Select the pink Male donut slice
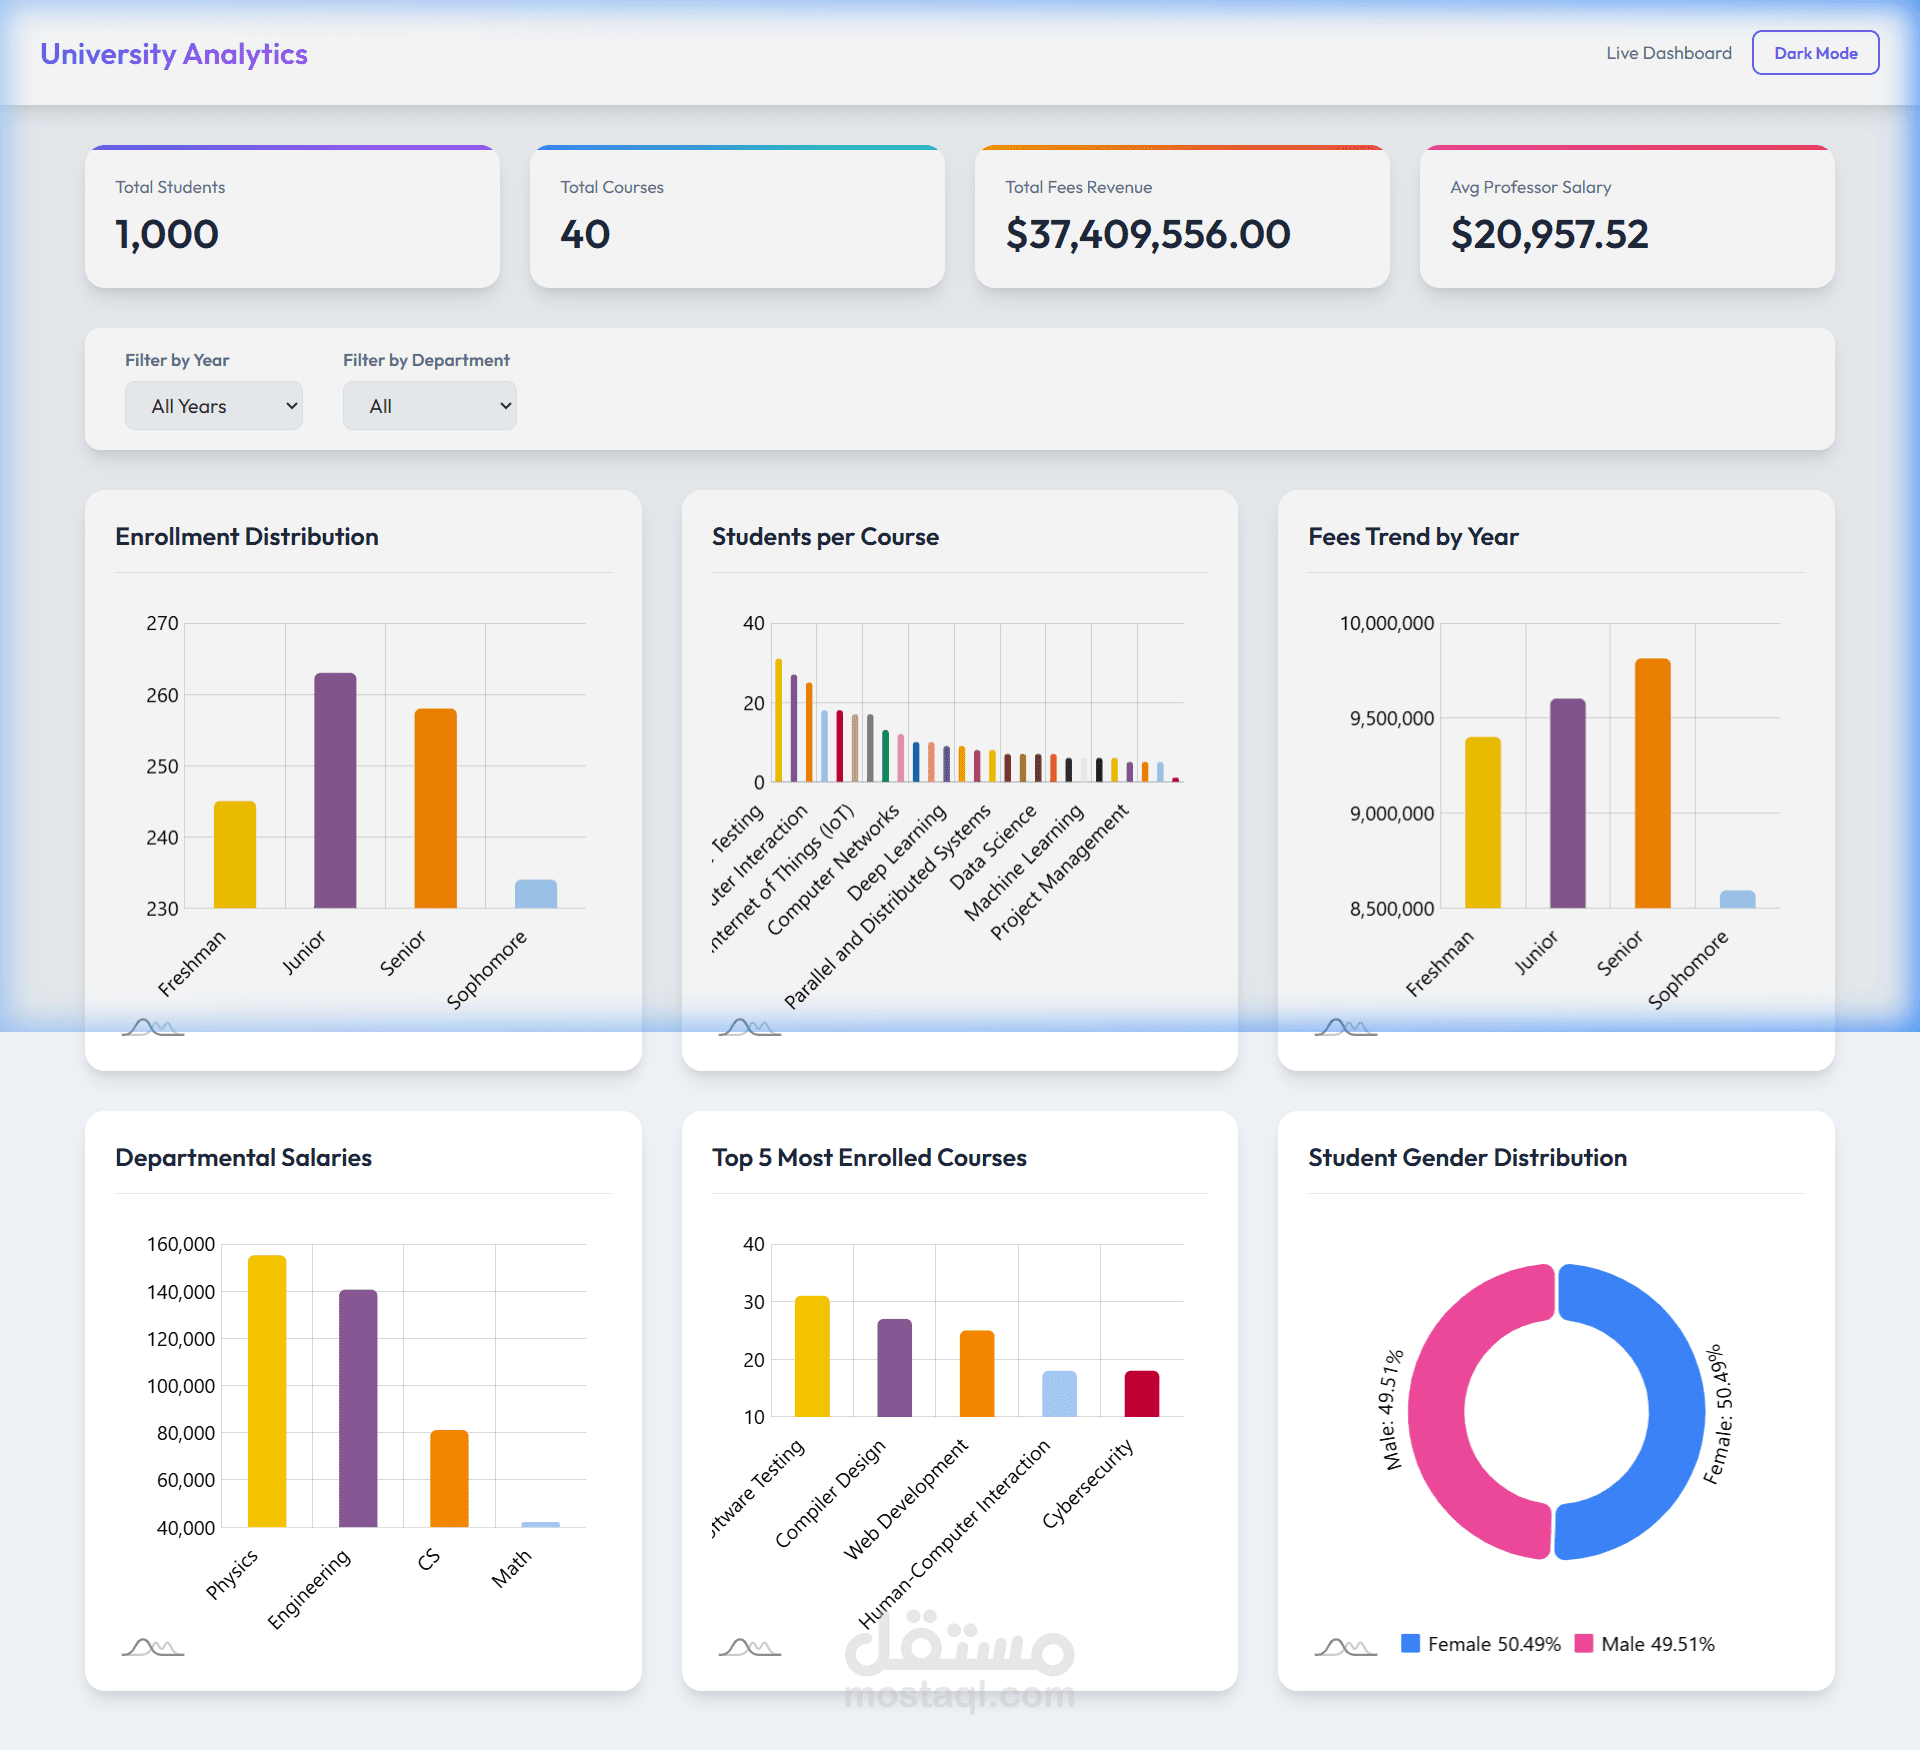This screenshot has width=1920, height=1750. [1436, 1411]
